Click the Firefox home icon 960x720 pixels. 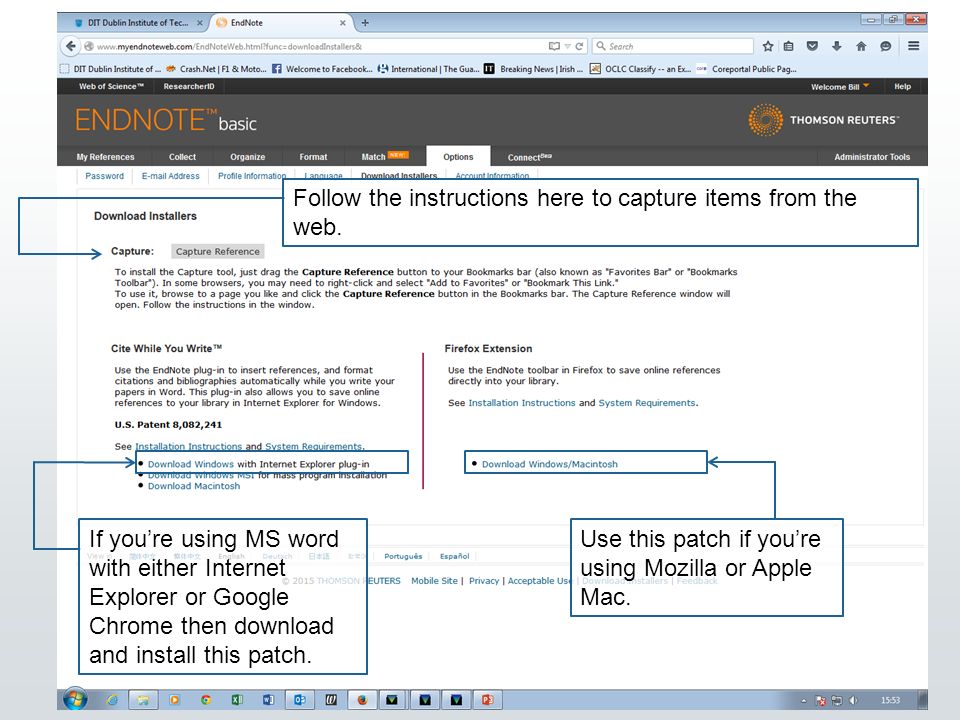pos(861,46)
